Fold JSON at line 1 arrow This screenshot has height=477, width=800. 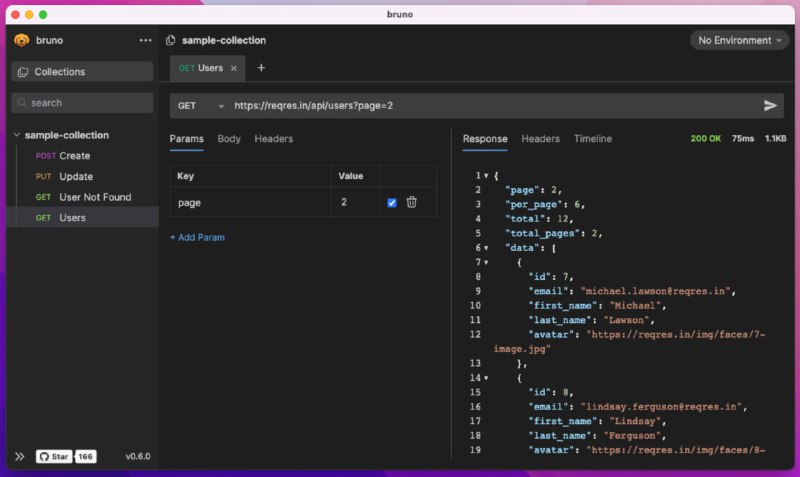486,175
